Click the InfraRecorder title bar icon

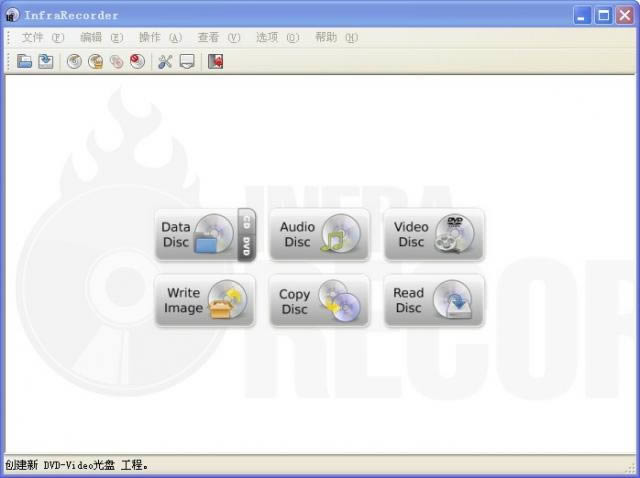click(x=12, y=15)
